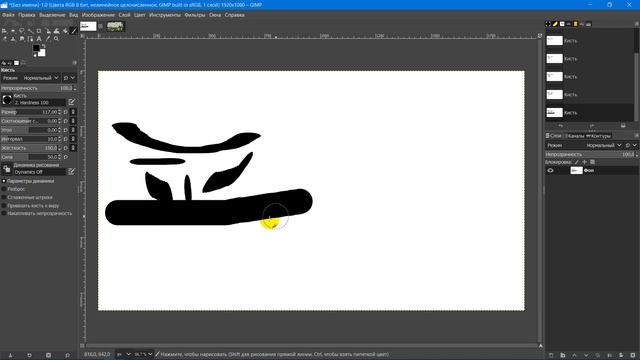Select the Text tool (A icon)
This screenshot has height=360, width=640.
click(x=39, y=39)
